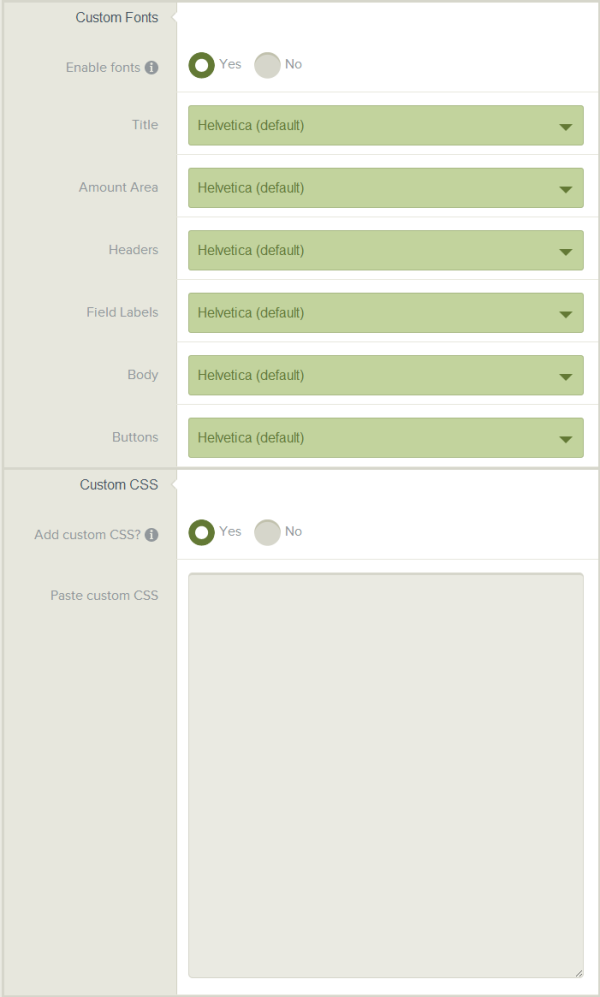Click the arrow on the Buttons dropdown

point(566,439)
